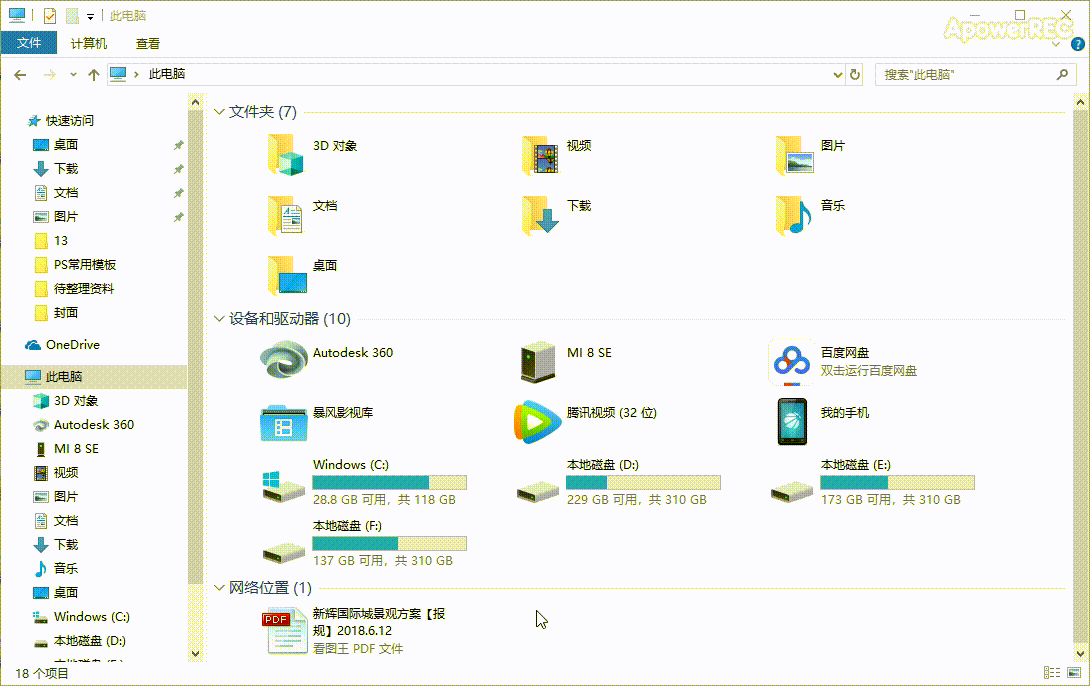The image size is (1090, 686).
Task: Open the 桌面 folder in main pane
Action: tap(287, 274)
